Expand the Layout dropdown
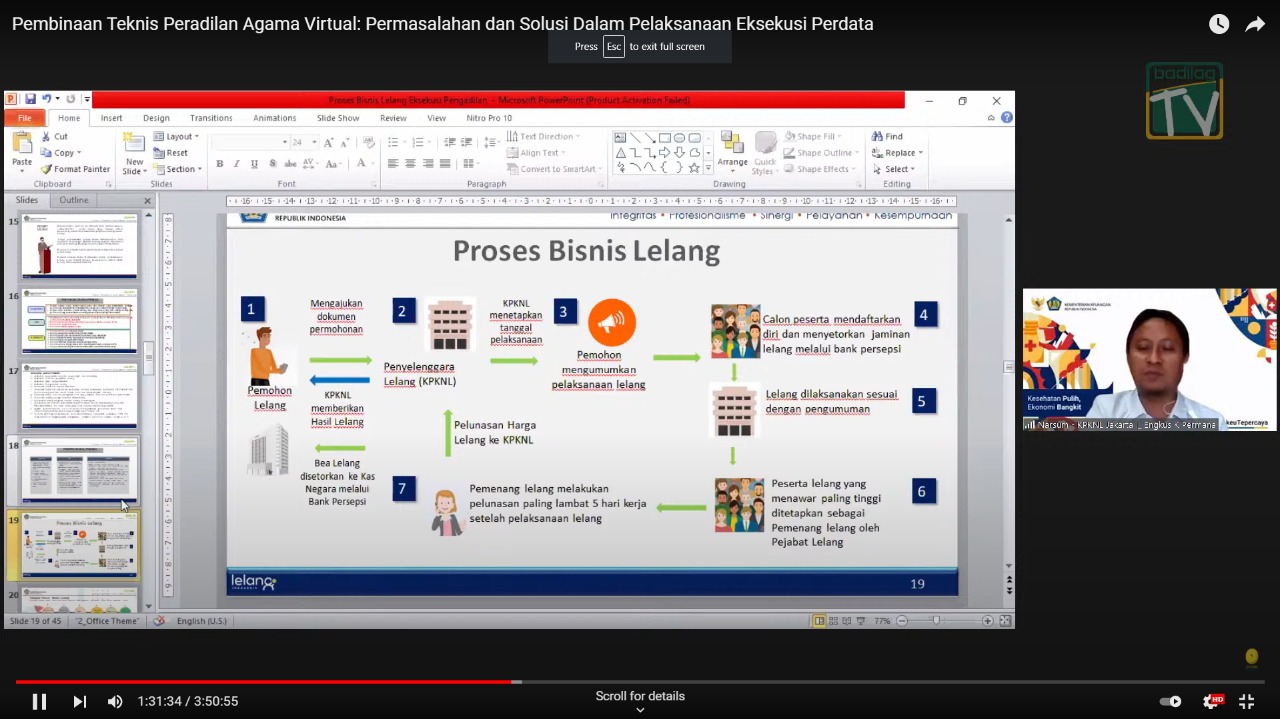The image size is (1280, 719). pos(182,136)
